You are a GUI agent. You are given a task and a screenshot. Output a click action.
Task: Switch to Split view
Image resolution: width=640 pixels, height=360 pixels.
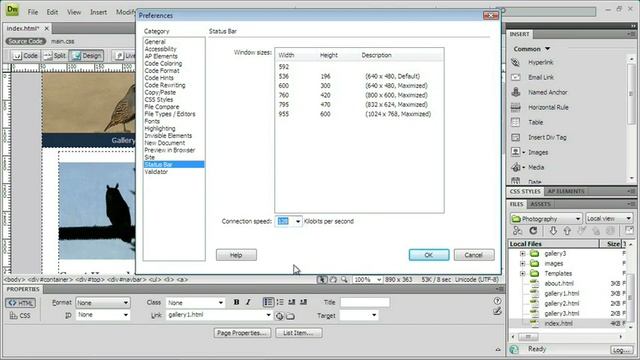tap(54, 56)
